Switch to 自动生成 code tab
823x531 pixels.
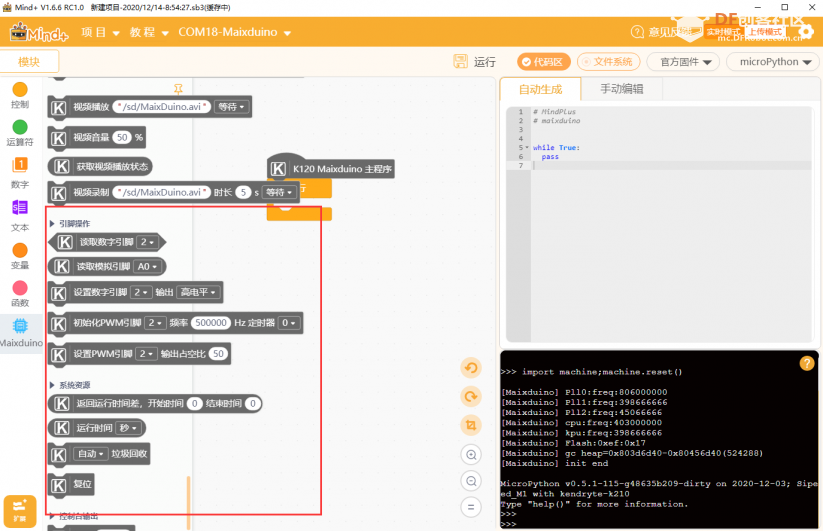tap(541, 89)
